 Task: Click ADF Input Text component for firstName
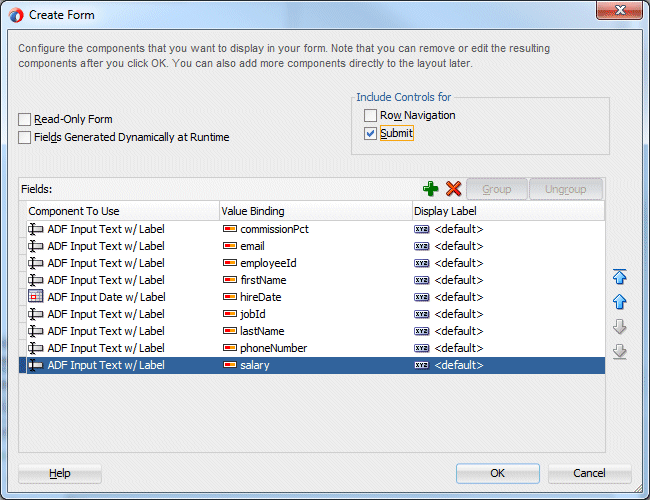tap(106, 280)
